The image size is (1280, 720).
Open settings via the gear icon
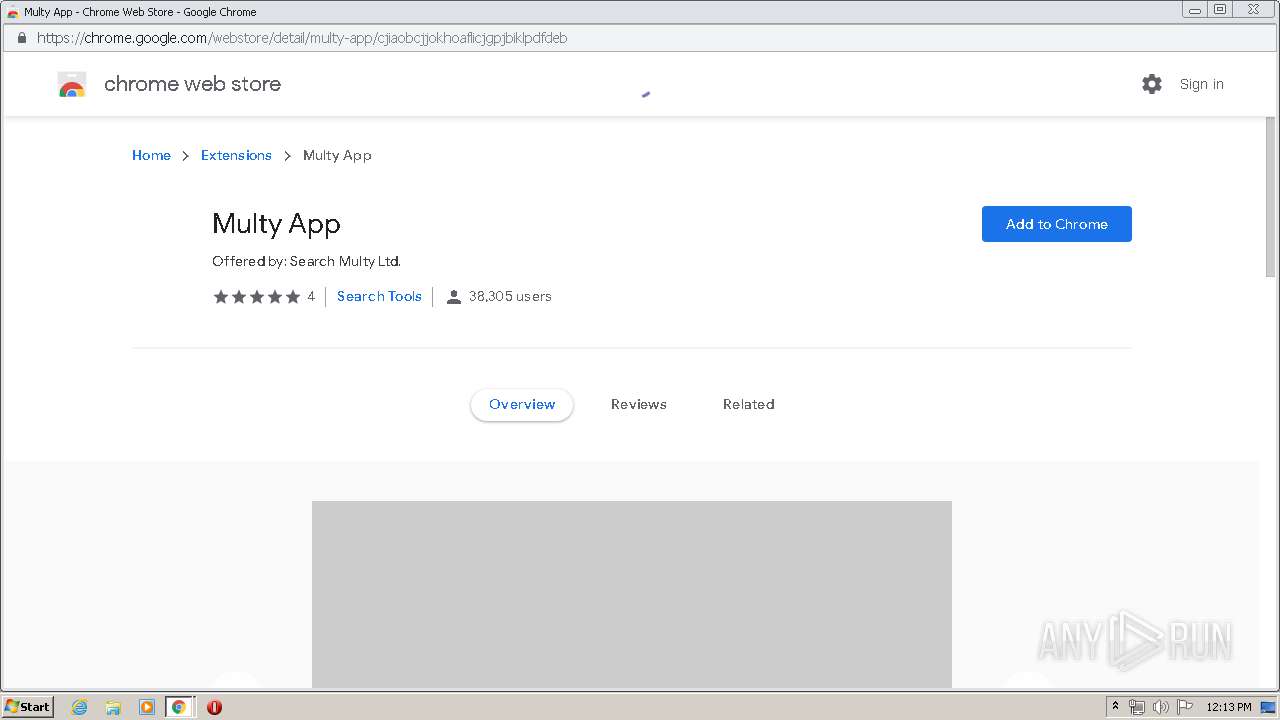click(x=1152, y=84)
